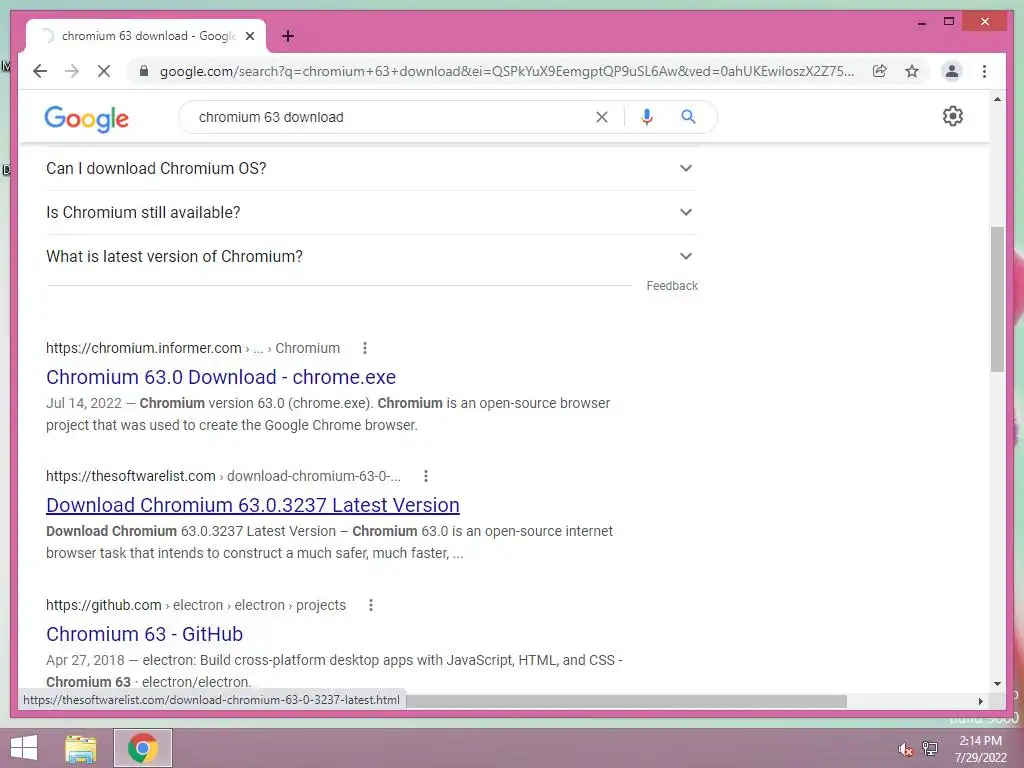Clear the search query text

point(601,117)
